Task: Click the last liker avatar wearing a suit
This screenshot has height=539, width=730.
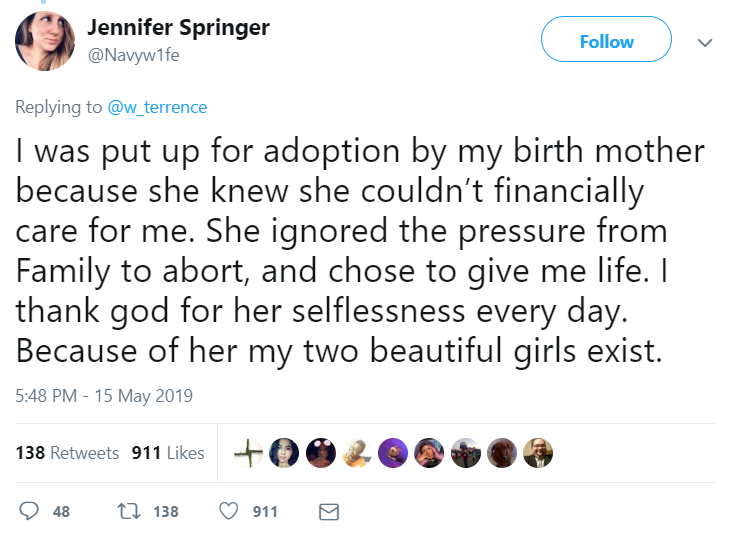Action: 538,453
